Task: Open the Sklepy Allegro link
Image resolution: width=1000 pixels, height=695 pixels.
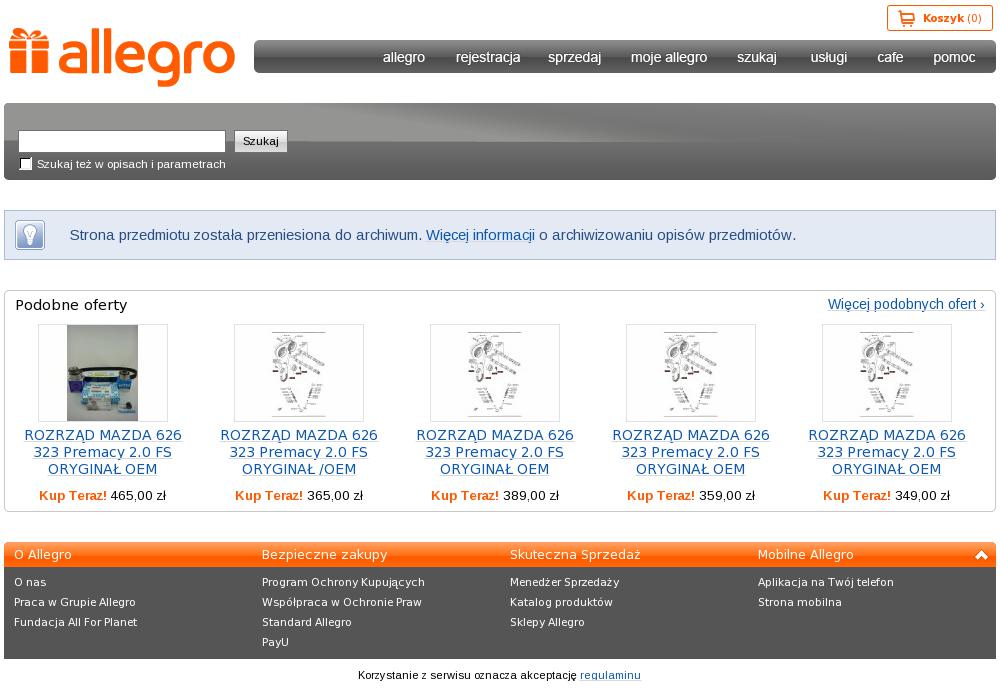Action: [x=547, y=622]
